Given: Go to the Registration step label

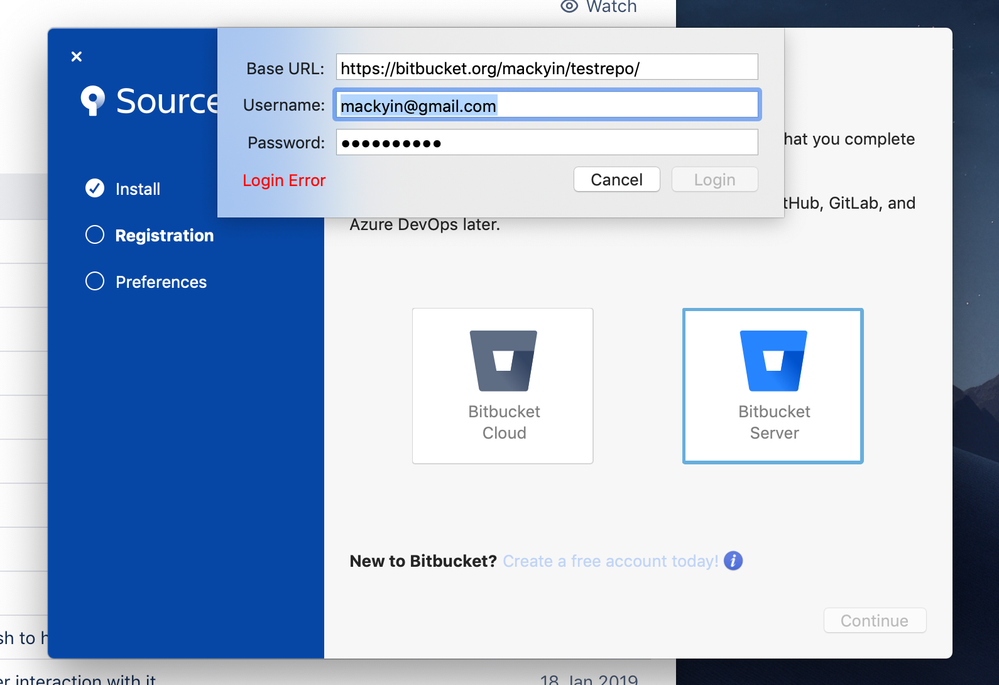Looking at the screenshot, I should tap(164, 235).
